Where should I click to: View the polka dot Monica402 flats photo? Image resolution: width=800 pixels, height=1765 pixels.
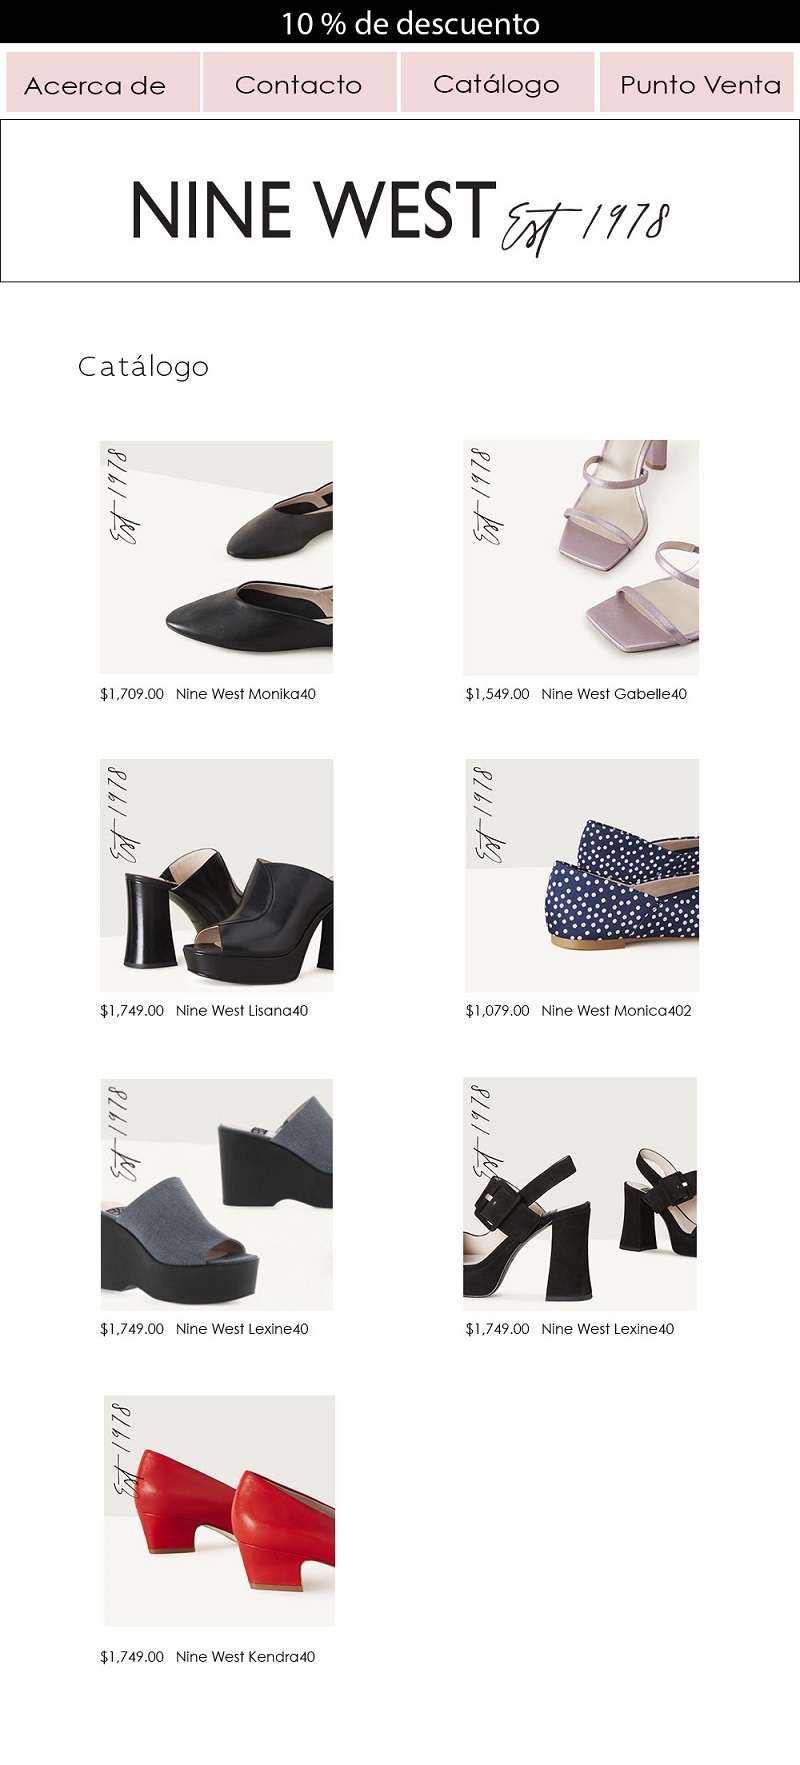(582, 875)
